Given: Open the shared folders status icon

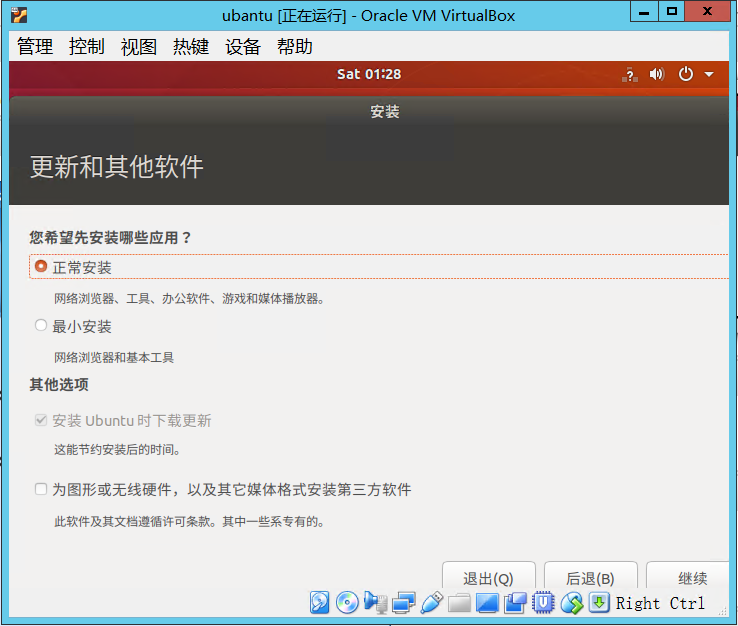Looking at the screenshot, I should pyautogui.click(x=459, y=603).
